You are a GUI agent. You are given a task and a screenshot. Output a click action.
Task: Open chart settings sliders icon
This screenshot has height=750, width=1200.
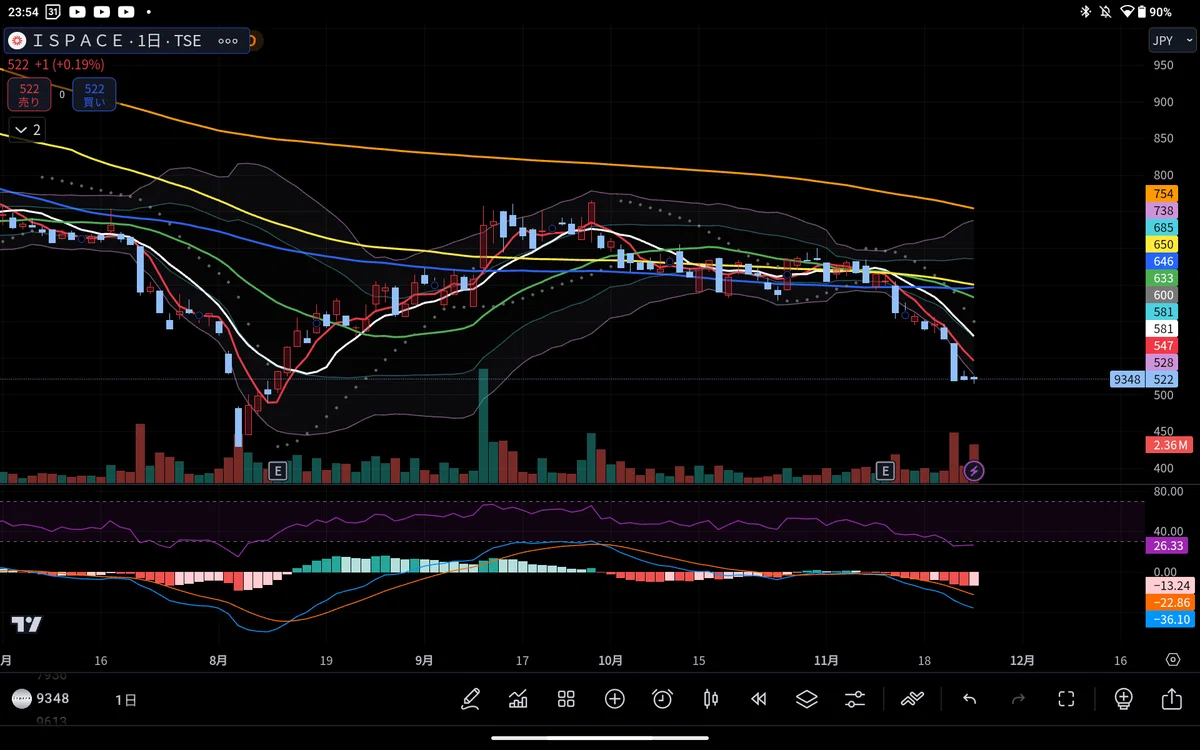point(855,699)
